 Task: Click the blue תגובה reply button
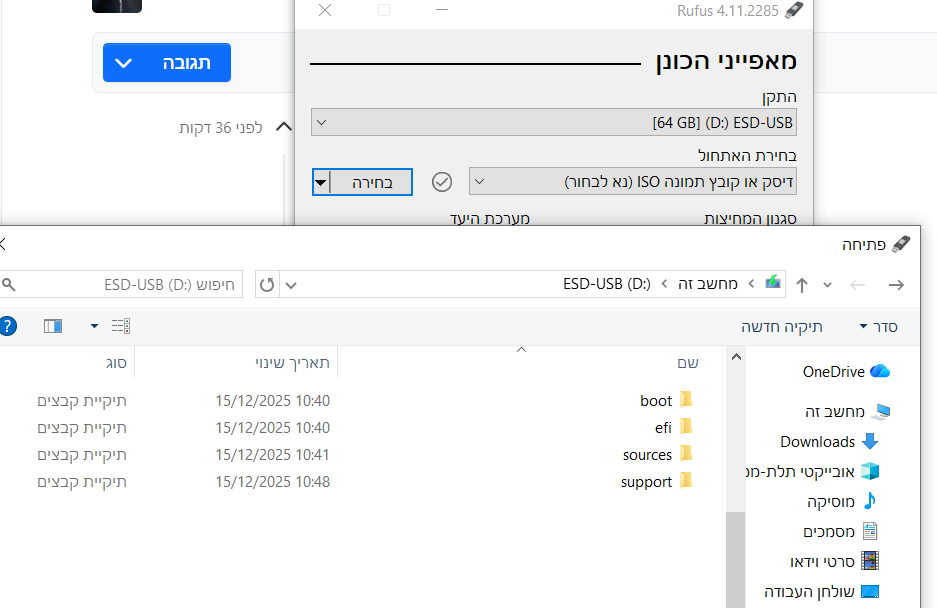click(x=167, y=63)
